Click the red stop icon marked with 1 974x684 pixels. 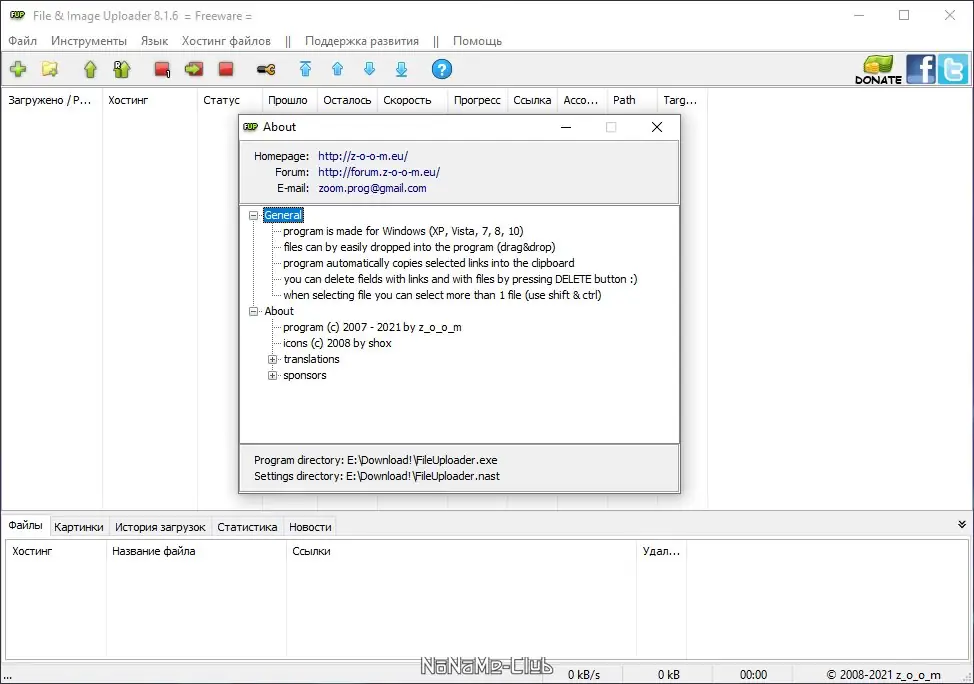pos(162,69)
